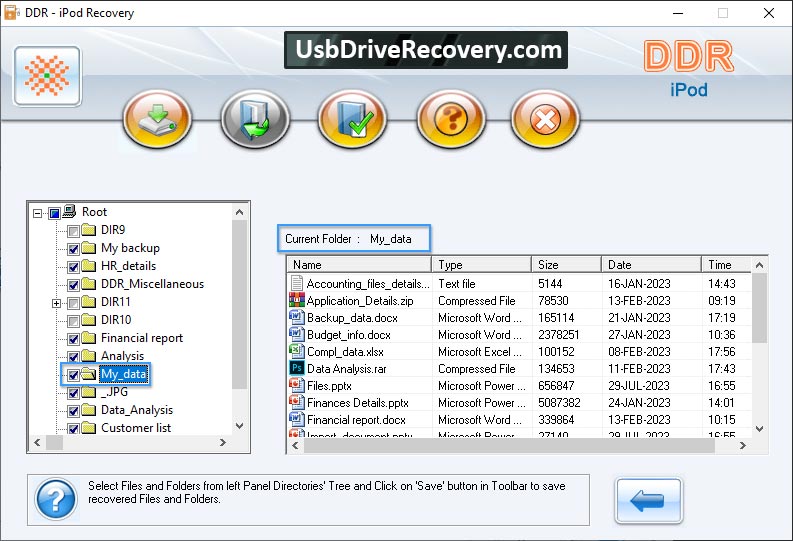Click the orange starburst logo button
Image resolution: width=793 pixels, height=541 pixels.
(48, 76)
